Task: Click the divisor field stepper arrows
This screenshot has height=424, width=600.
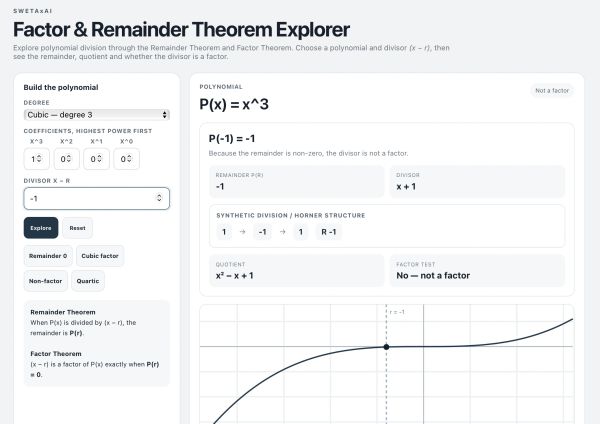Action: [x=159, y=198]
